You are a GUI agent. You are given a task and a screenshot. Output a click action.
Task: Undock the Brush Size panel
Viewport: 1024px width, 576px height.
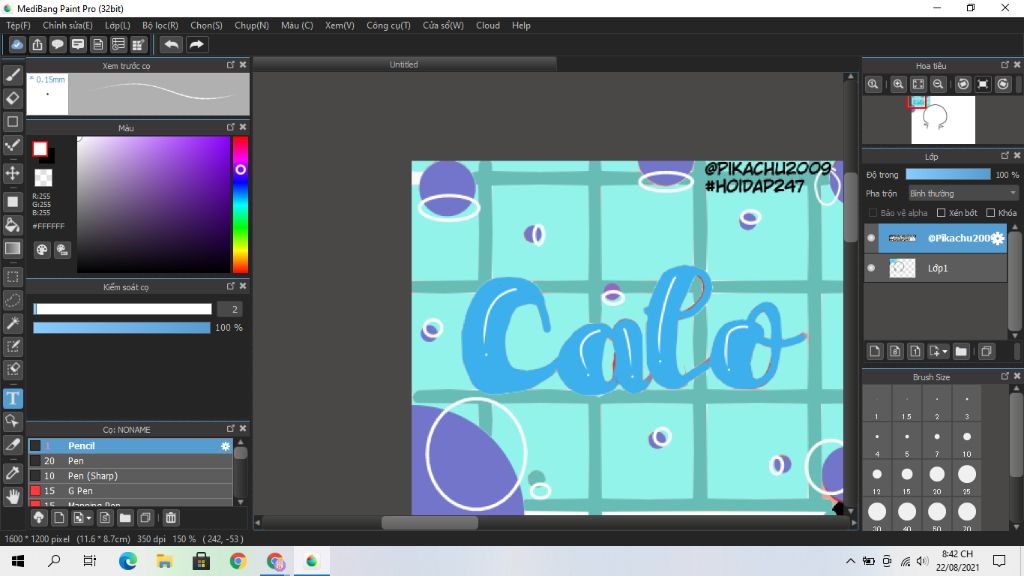[x=1005, y=376]
